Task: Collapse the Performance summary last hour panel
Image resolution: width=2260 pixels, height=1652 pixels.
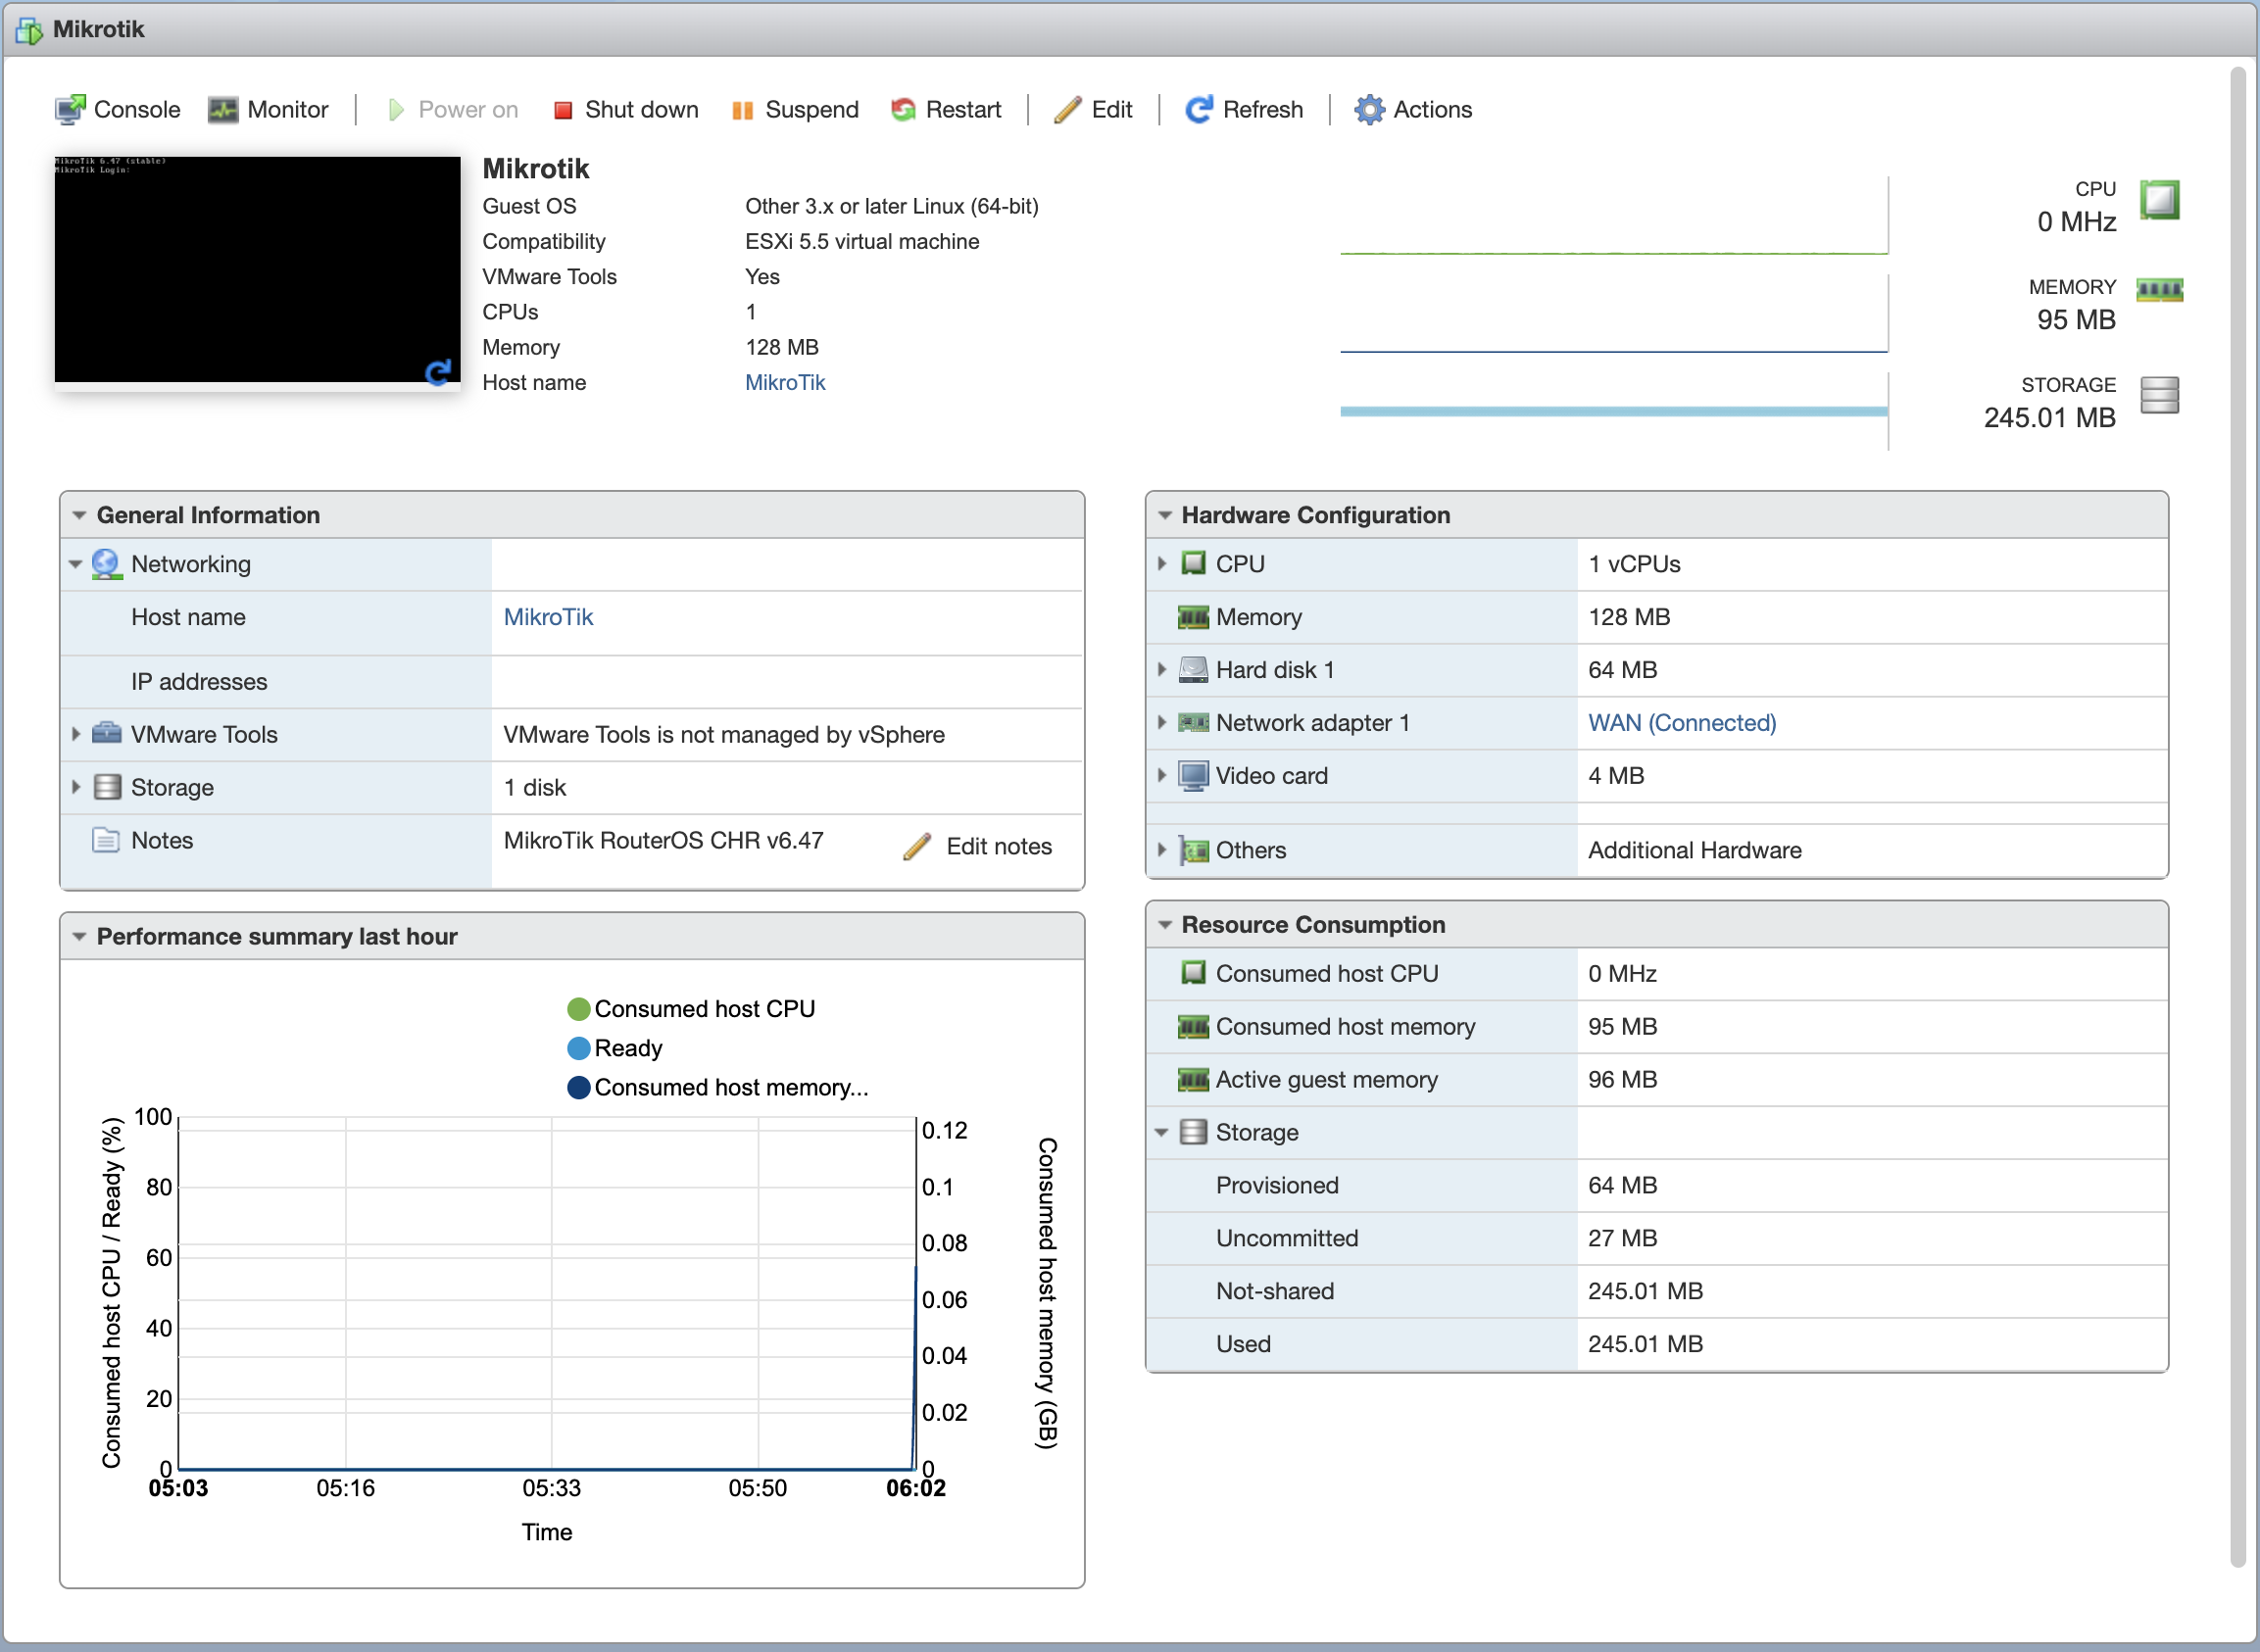Action: point(79,936)
